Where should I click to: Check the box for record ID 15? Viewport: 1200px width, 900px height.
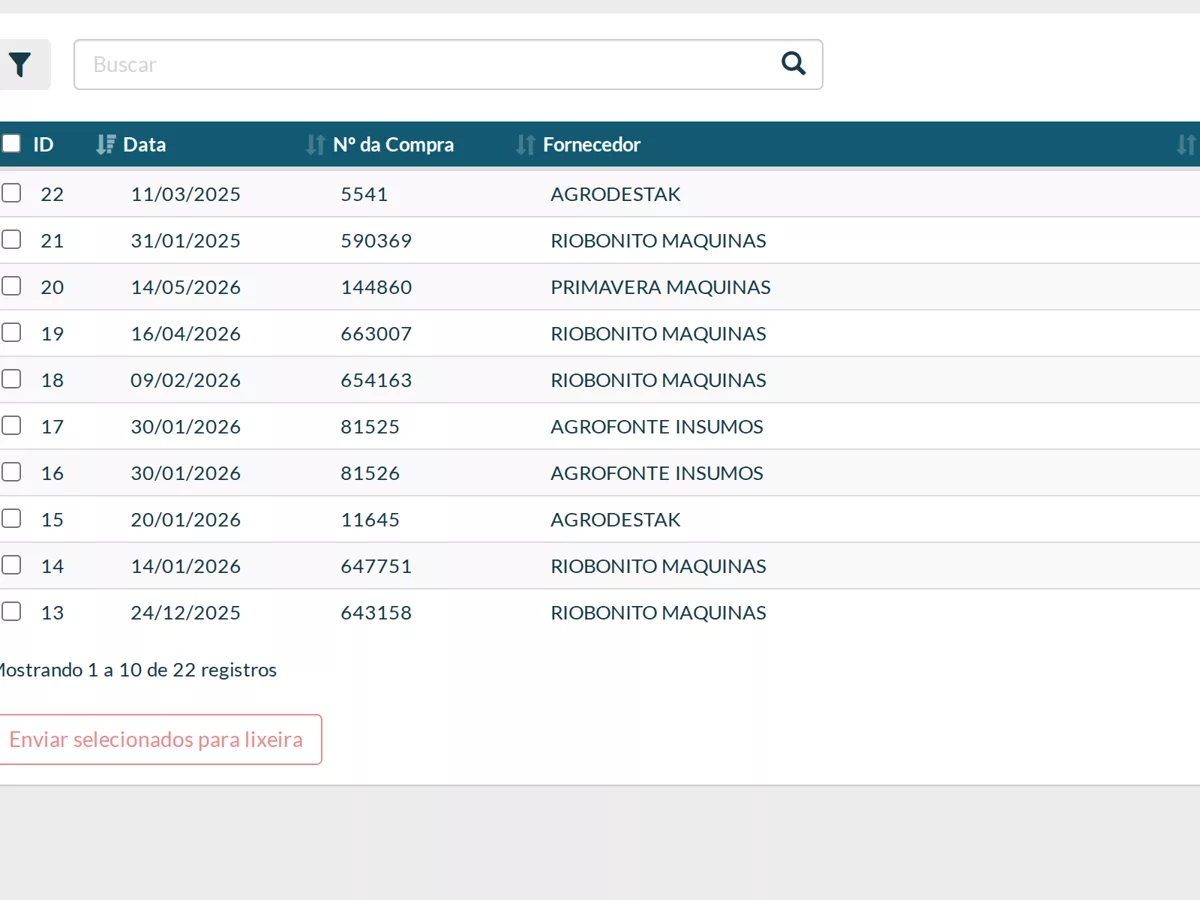coord(11,518)
